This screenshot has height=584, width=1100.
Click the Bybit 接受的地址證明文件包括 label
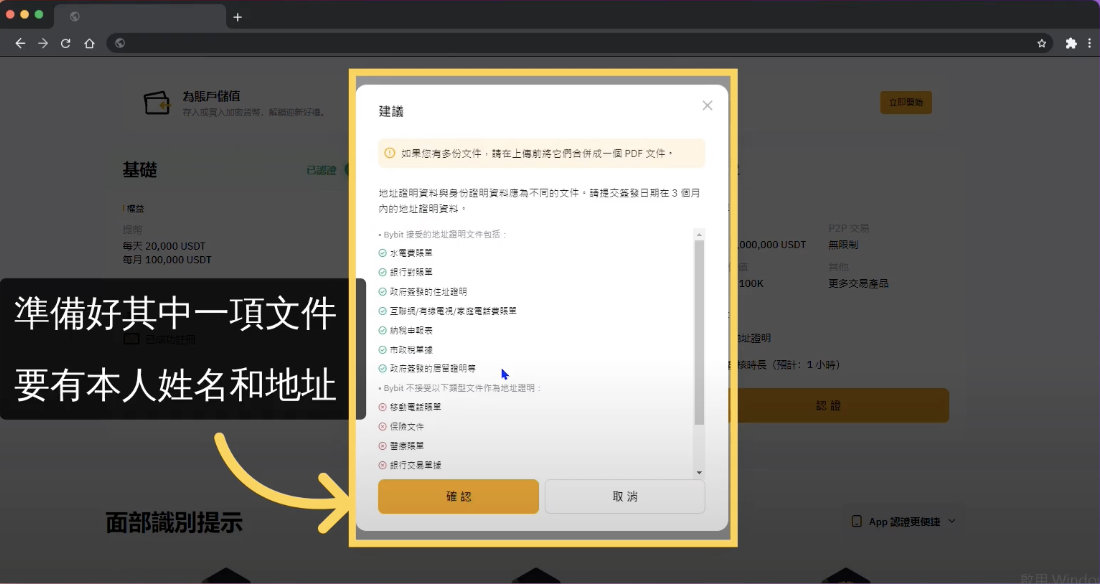point(445,234)
